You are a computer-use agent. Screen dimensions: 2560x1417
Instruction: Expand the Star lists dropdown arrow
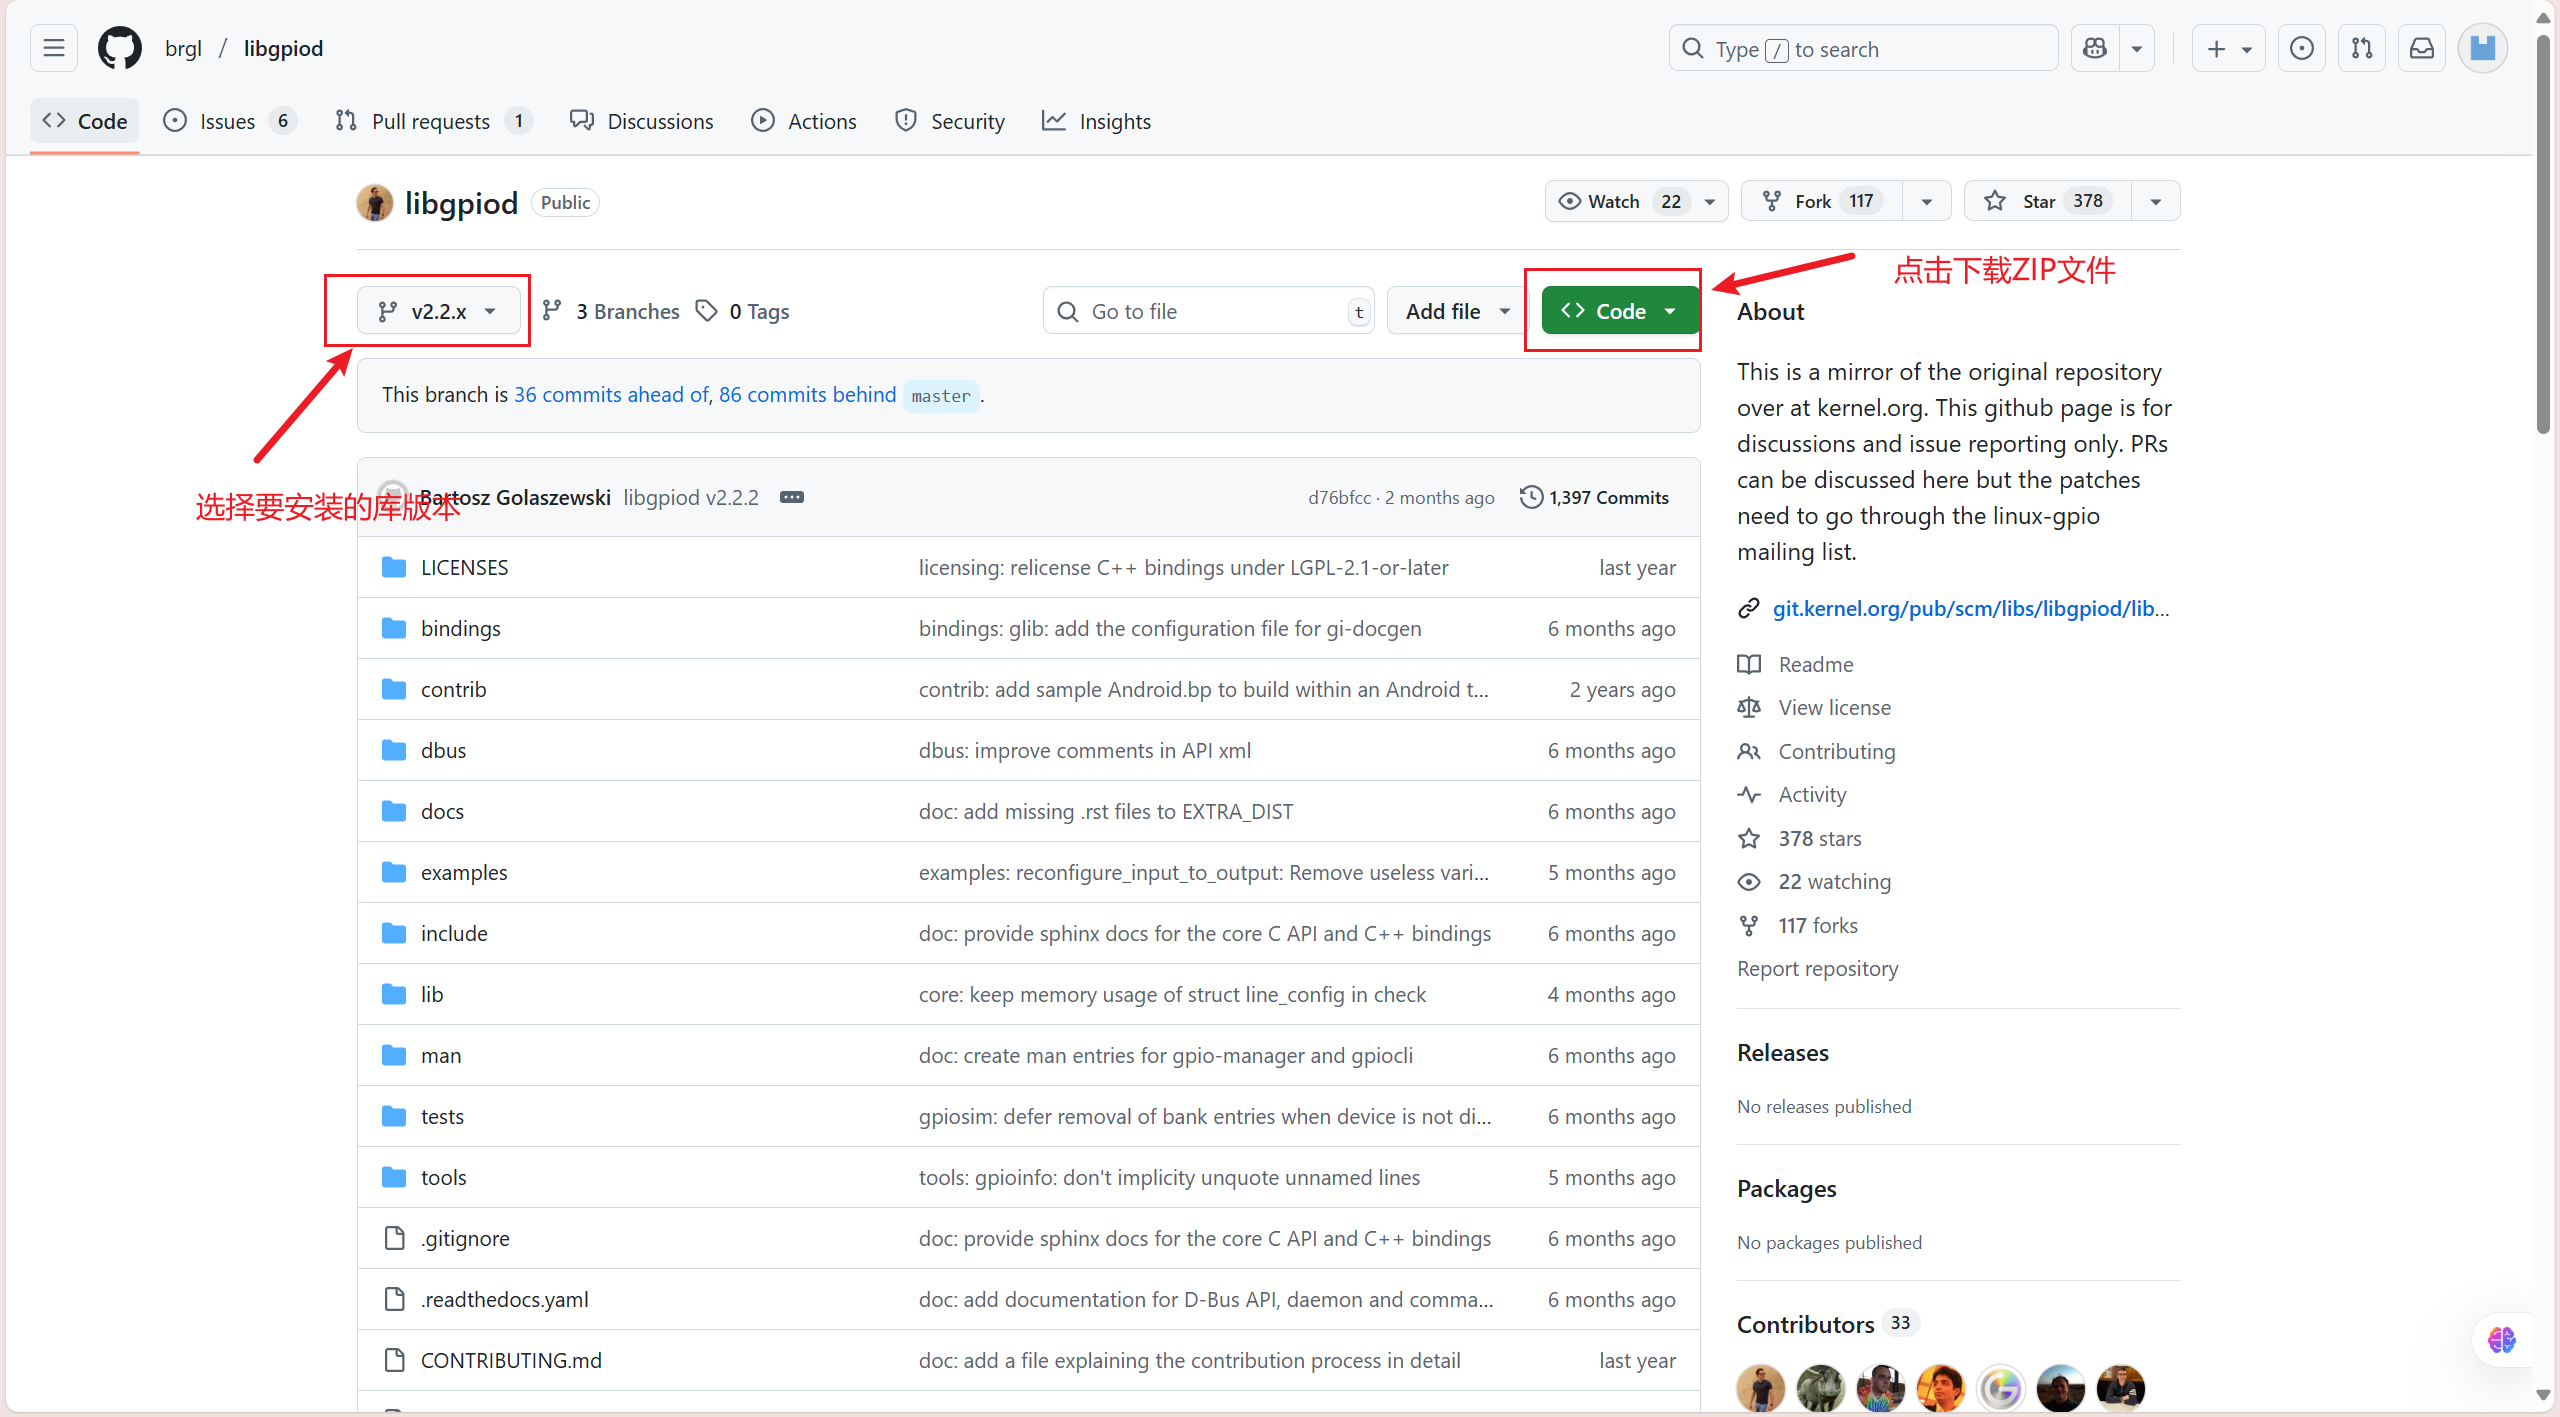(x=2156, y=201)
